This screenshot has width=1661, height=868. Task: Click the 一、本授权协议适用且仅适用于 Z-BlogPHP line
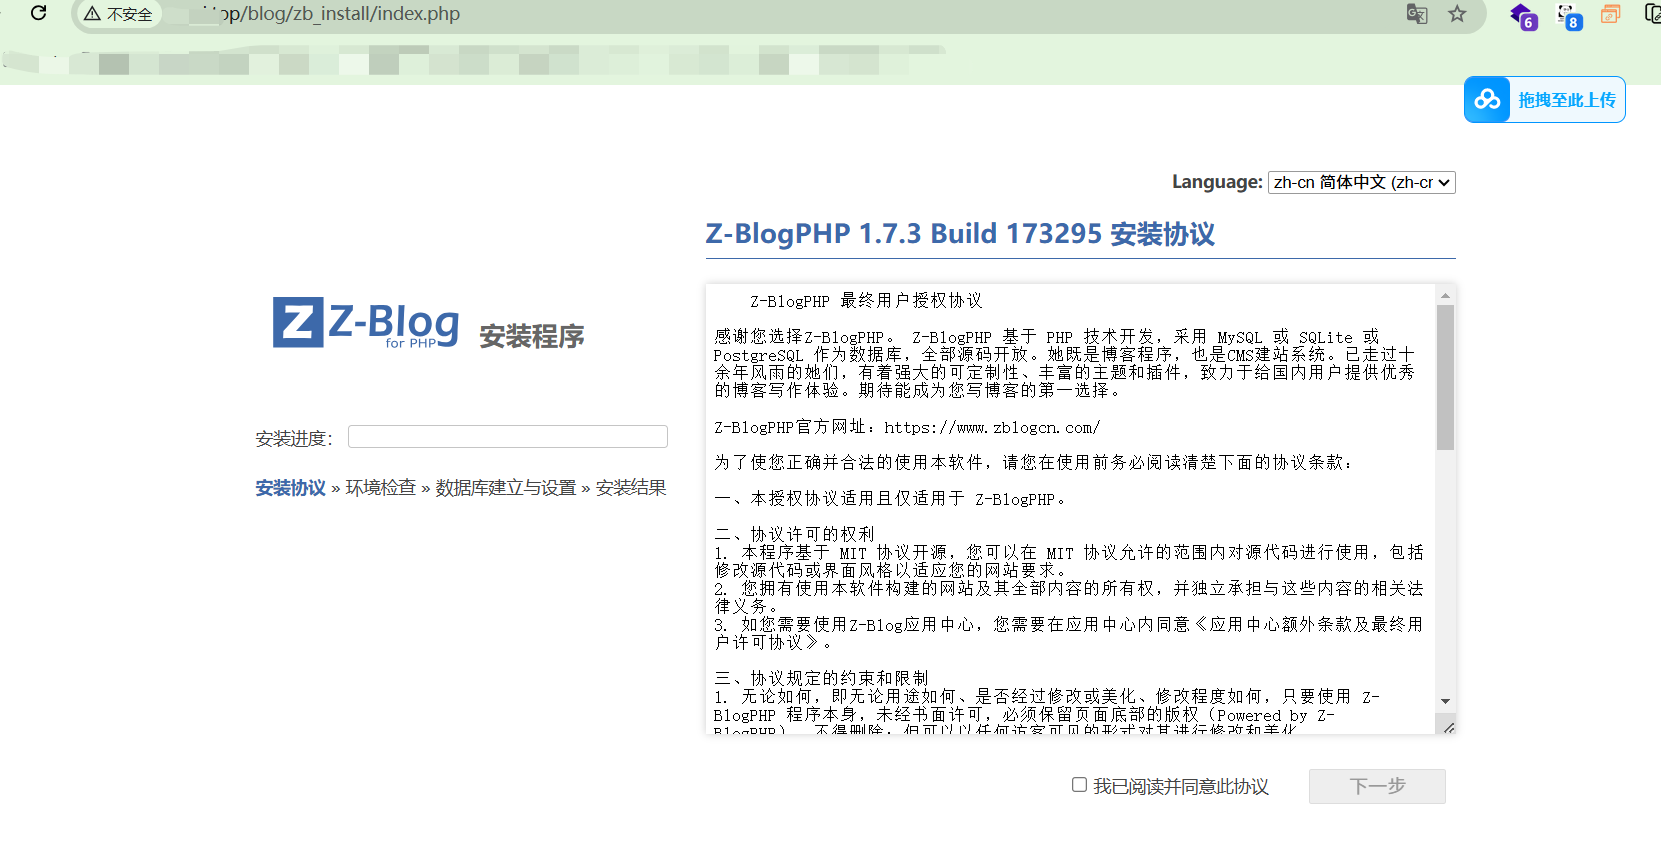[x=890, y=498]
